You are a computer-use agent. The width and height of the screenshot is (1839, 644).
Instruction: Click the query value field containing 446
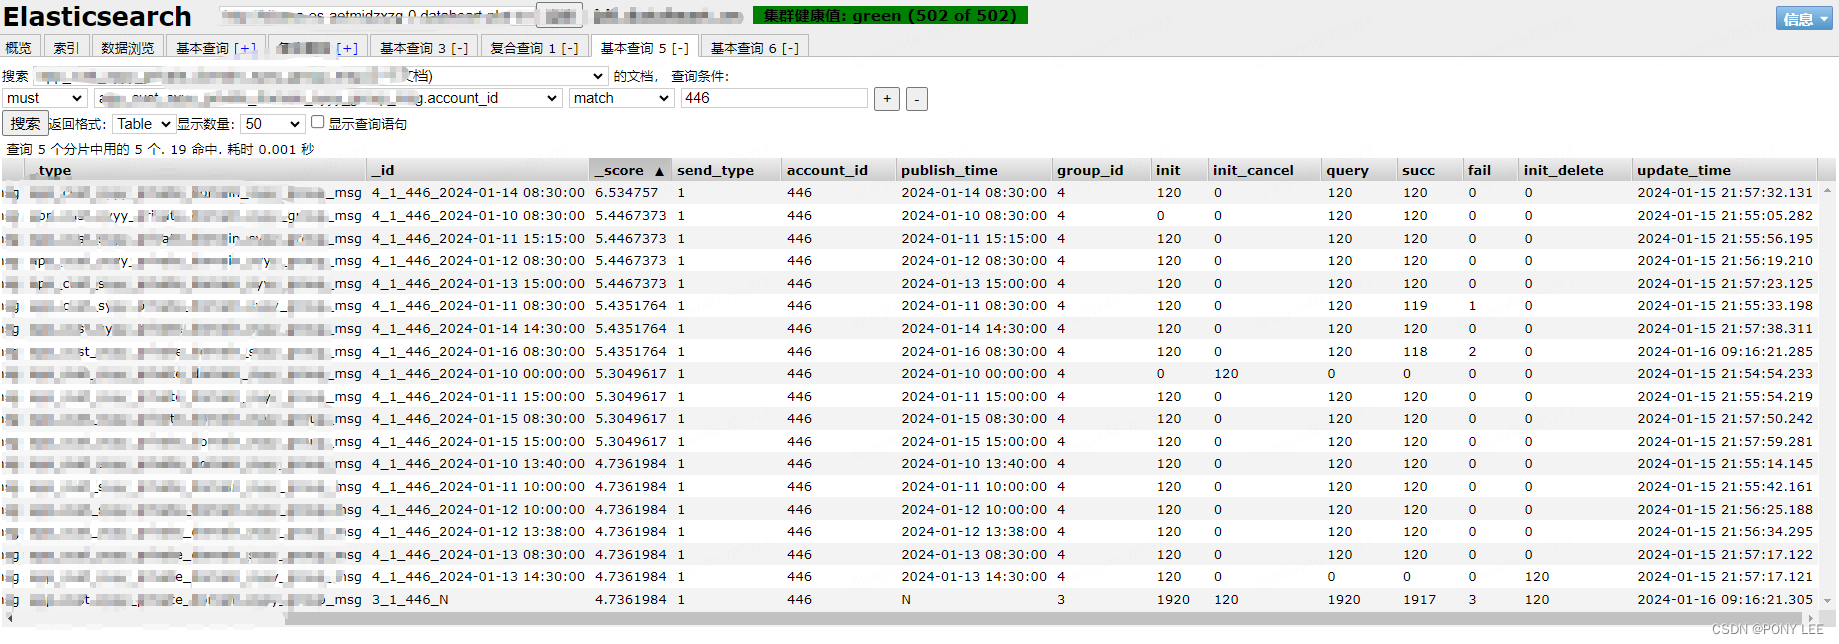[x=774, y=98]
